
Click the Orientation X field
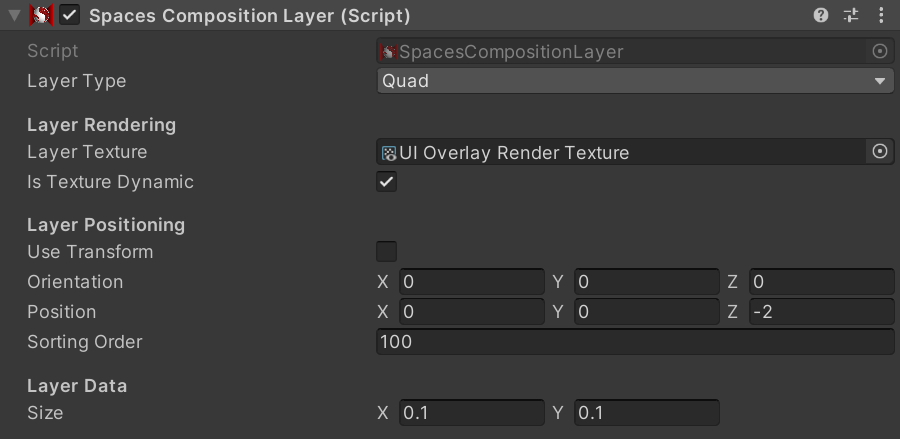(472, 282)
